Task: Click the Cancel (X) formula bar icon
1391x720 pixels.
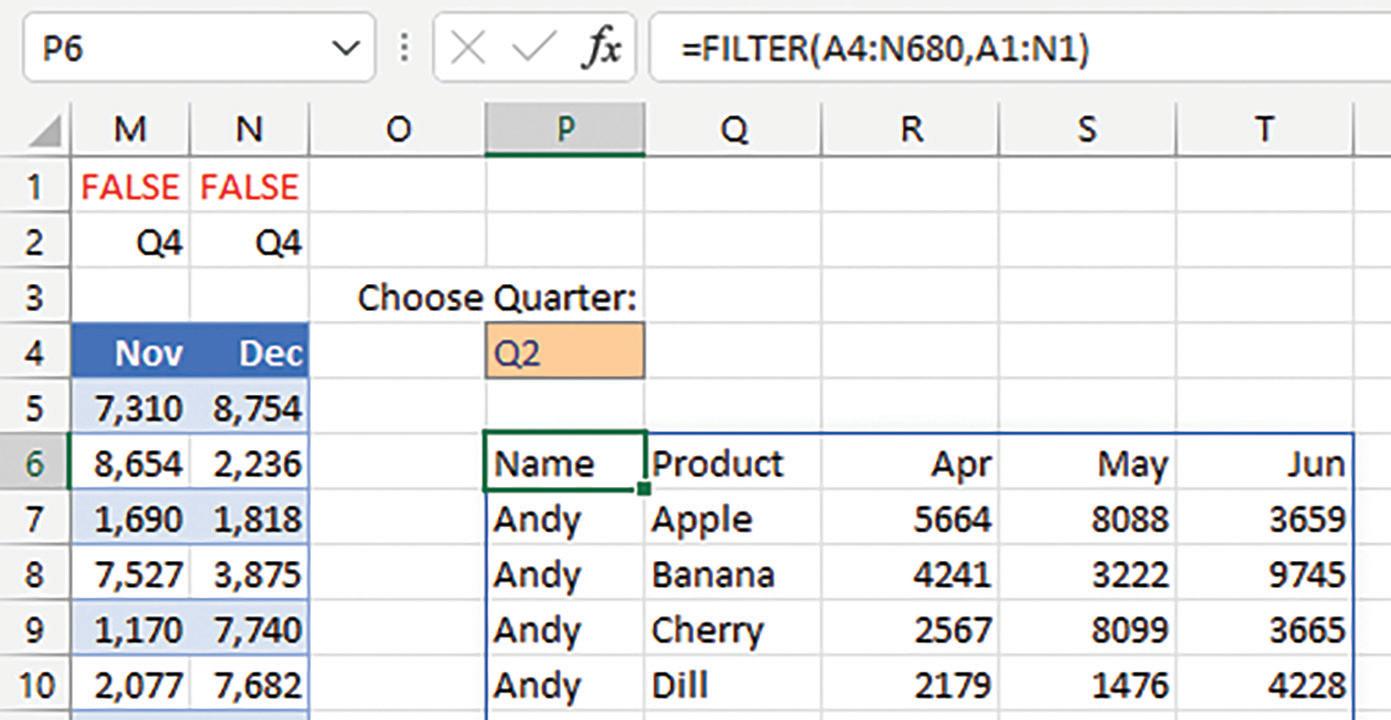Action: click(x=467, y=48)
